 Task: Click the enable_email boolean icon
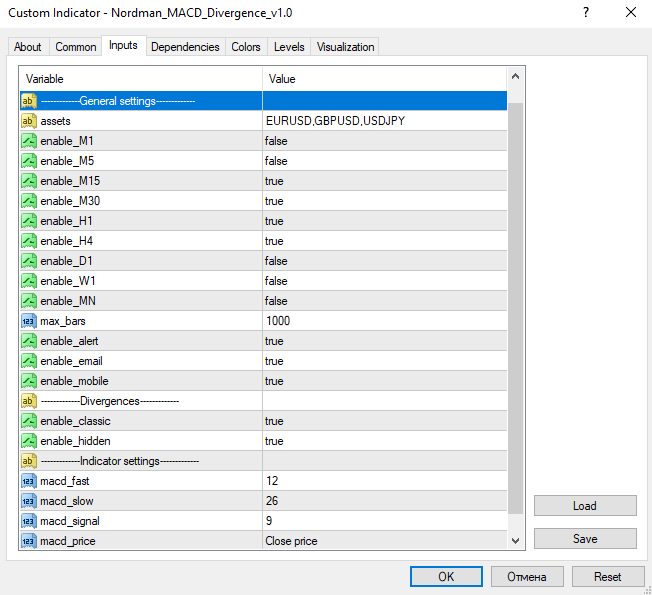[29, 361]
